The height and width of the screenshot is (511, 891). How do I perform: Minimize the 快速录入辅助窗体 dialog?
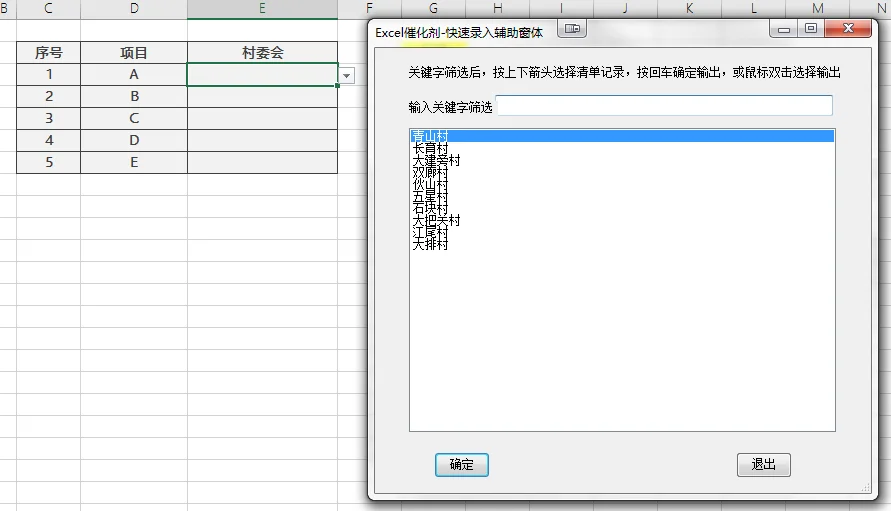(x=784, y=28)
